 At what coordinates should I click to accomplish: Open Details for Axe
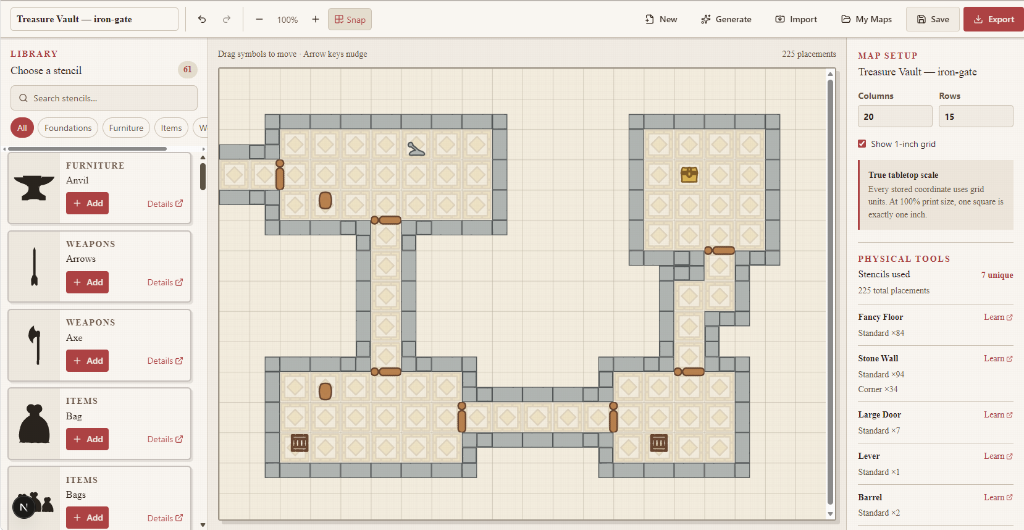(165, 361)
